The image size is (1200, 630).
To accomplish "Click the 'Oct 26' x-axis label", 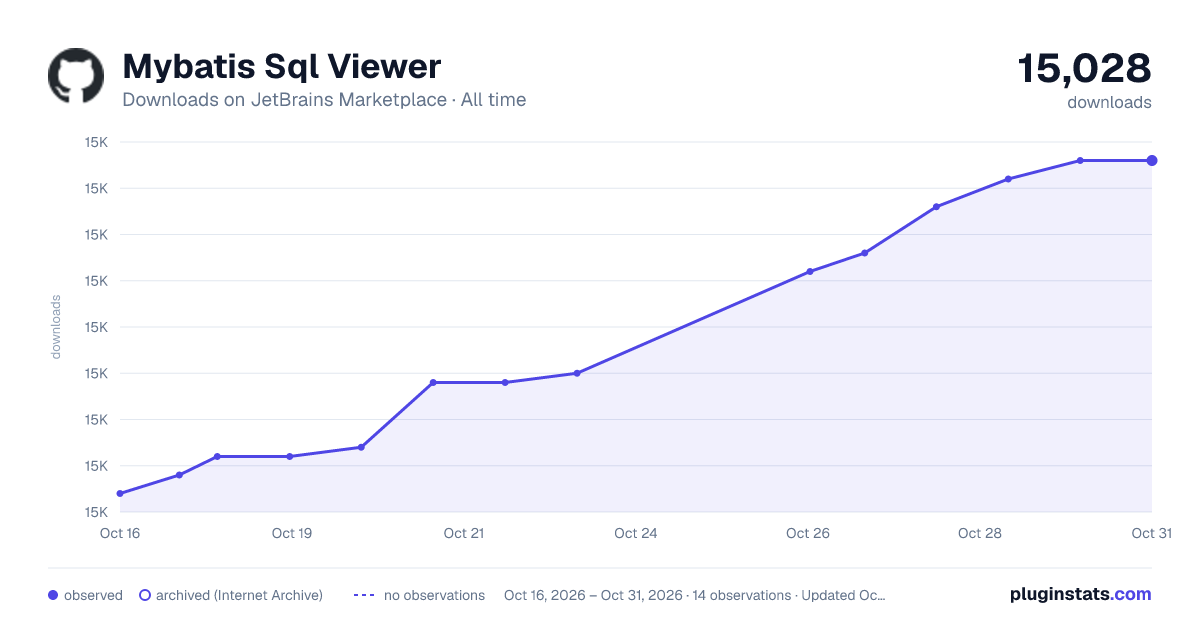I will pyautogui.click(x=808, y=533).
